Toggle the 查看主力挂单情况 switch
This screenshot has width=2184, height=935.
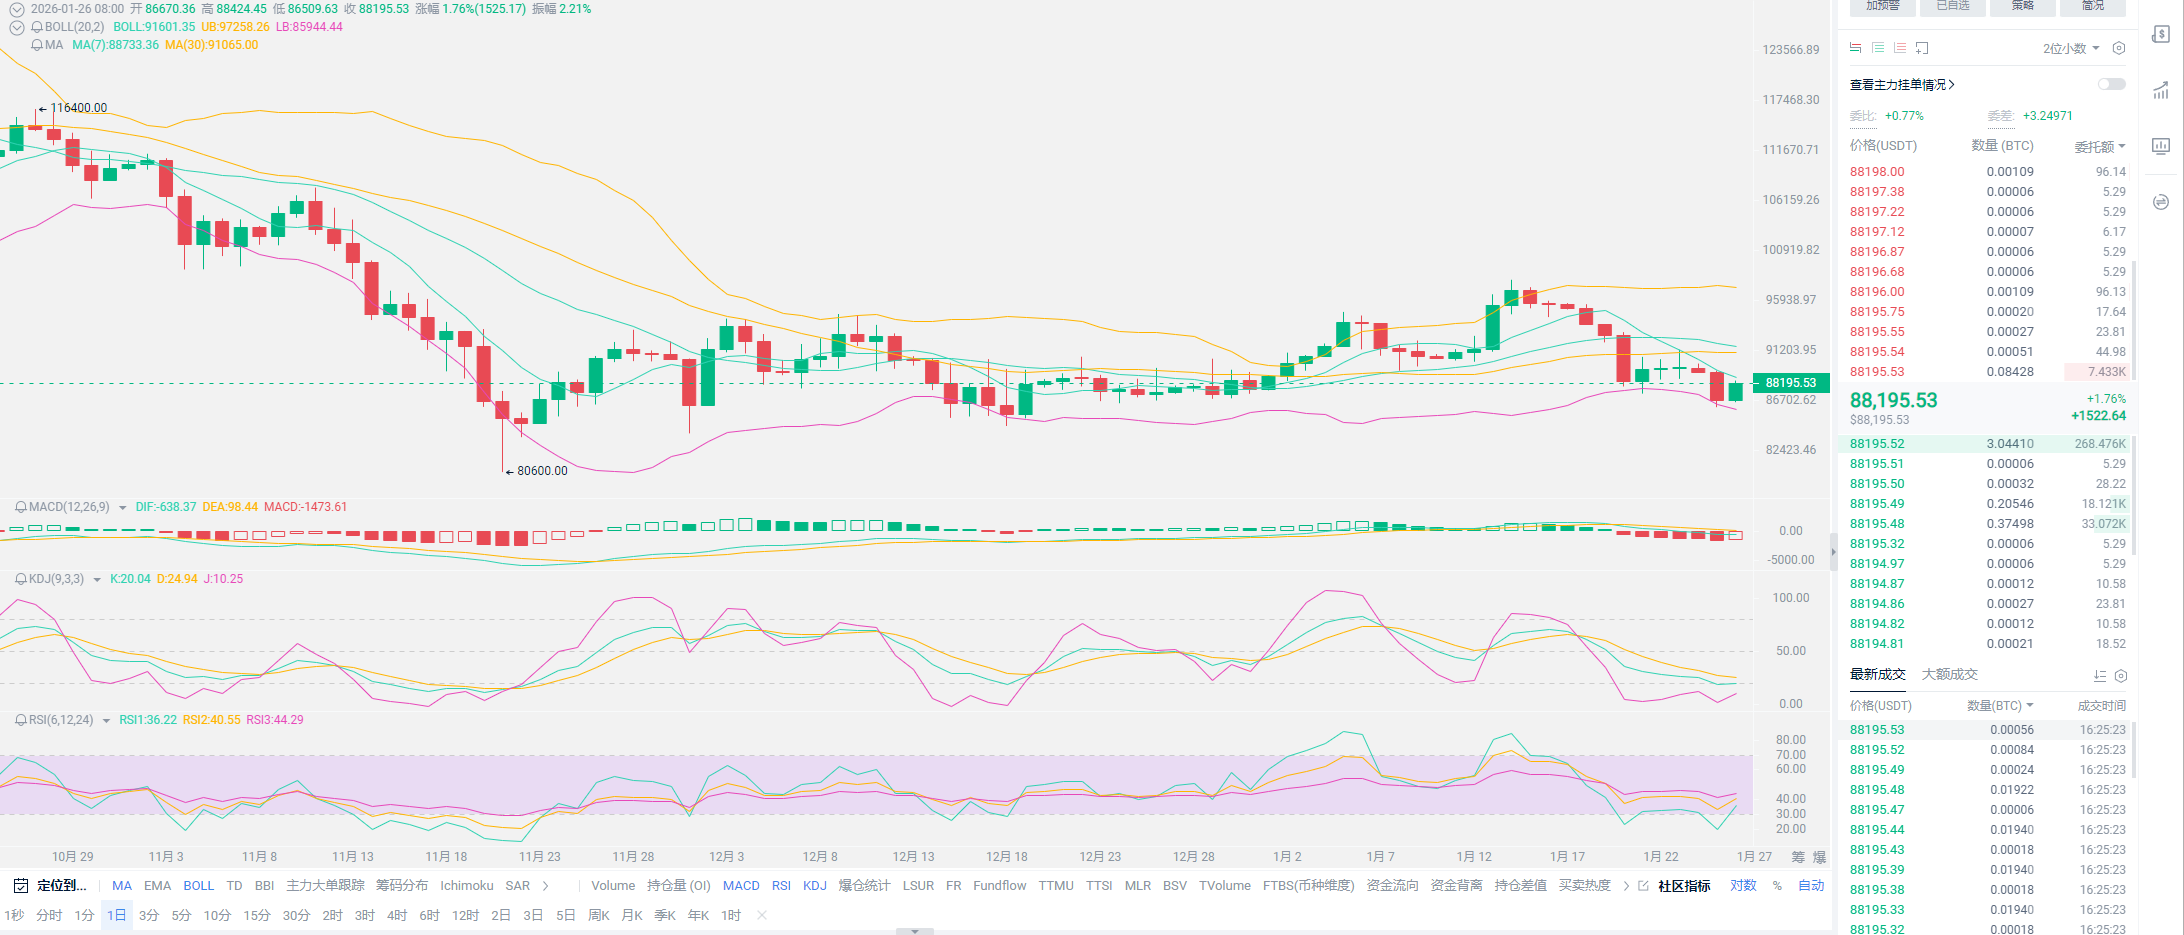(2111, 84)
